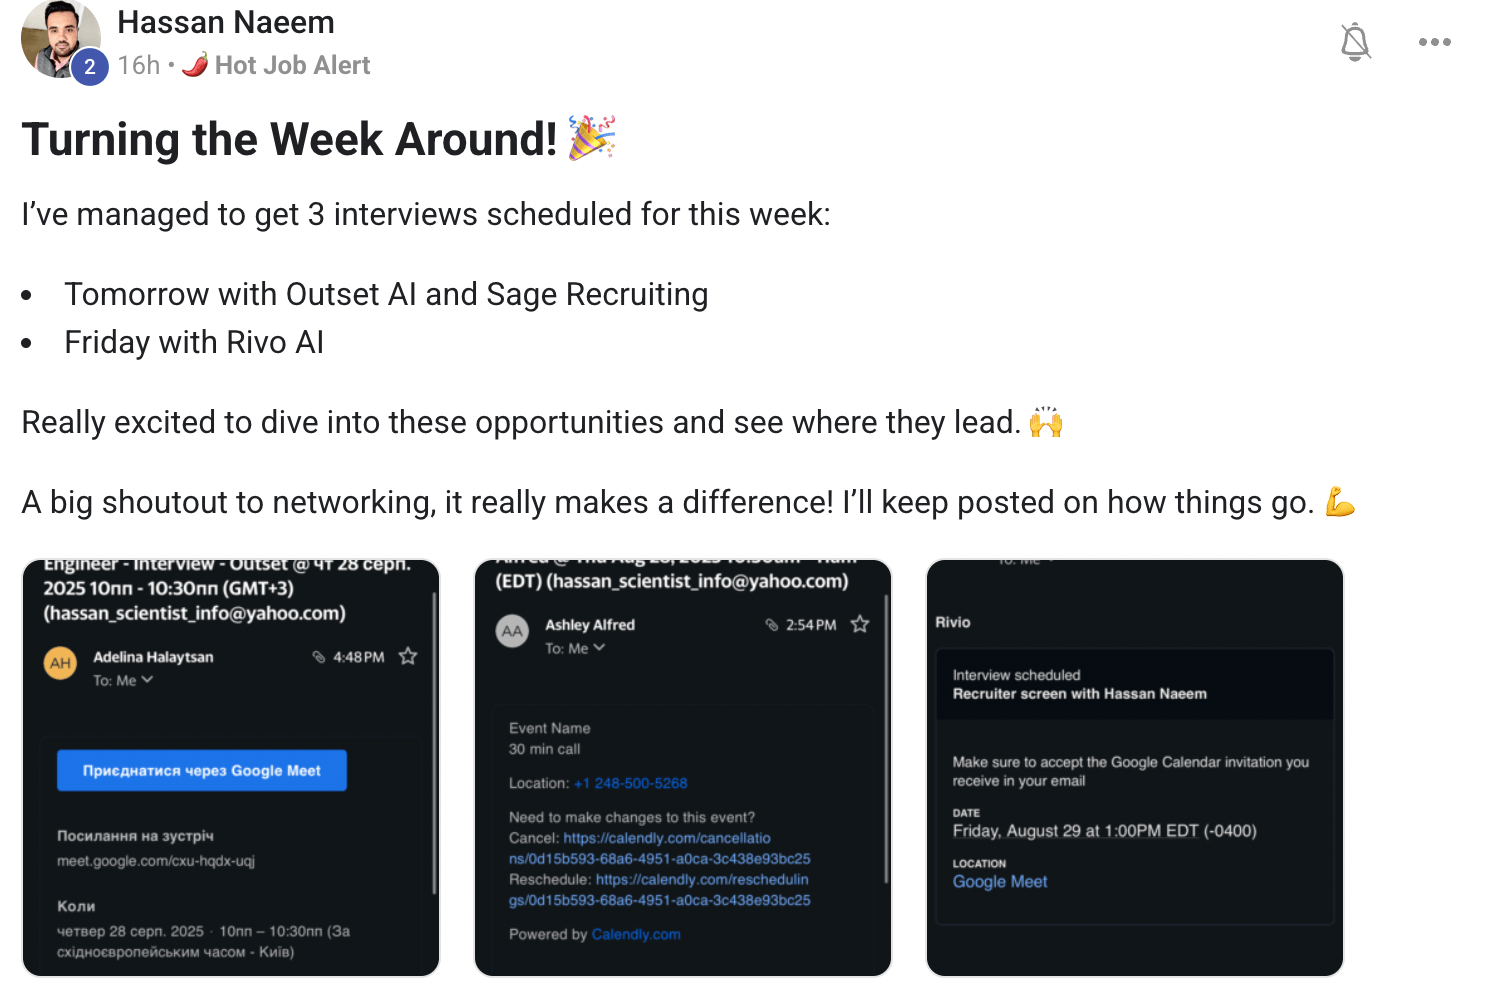
Task: Click the Hassan Naeem author name
Action: [226, 22]
